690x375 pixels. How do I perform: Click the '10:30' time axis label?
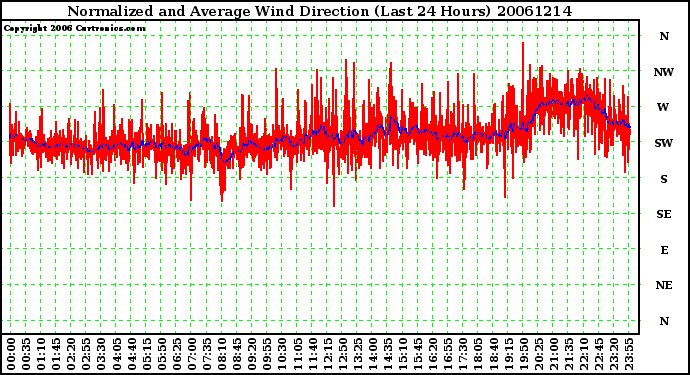point(283,354)
